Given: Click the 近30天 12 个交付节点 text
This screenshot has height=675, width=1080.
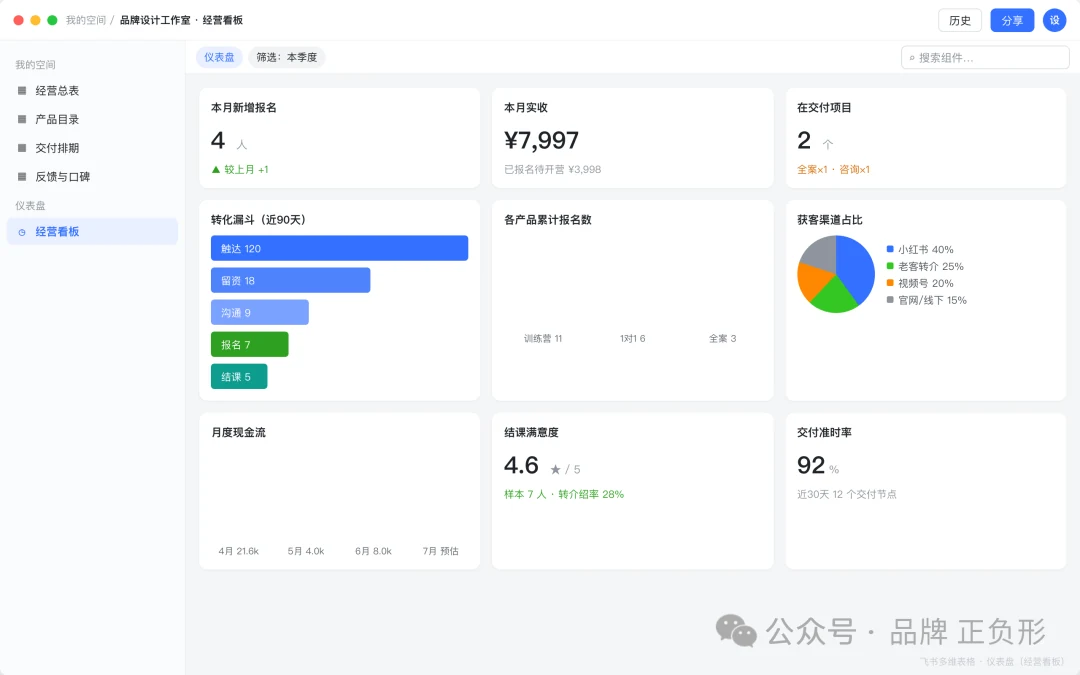Looking at the screenshot, I should click(x=847, y=494).
